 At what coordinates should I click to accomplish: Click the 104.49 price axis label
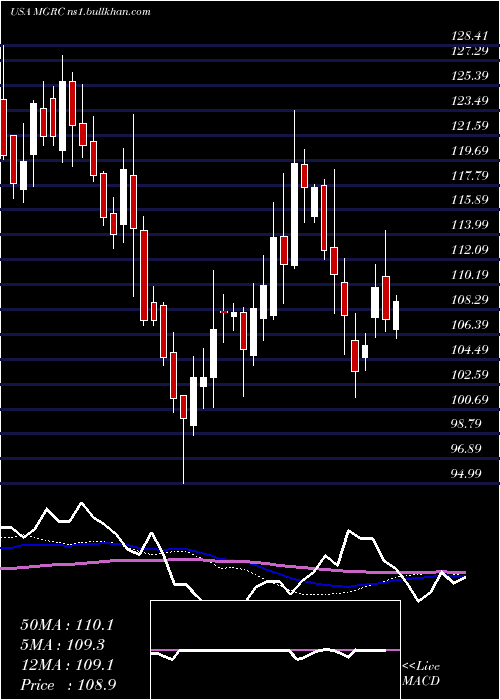pyautogui.click(x=468, y=350)
